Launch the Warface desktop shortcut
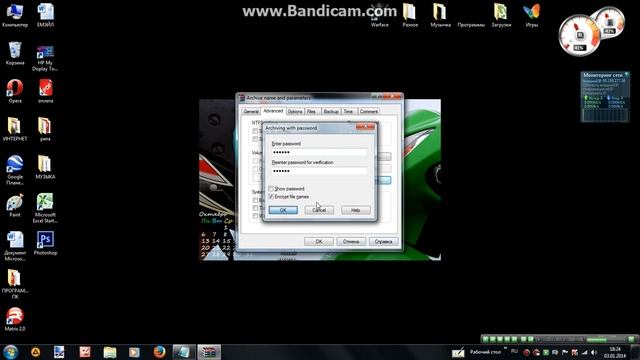 tap(380, 16)
